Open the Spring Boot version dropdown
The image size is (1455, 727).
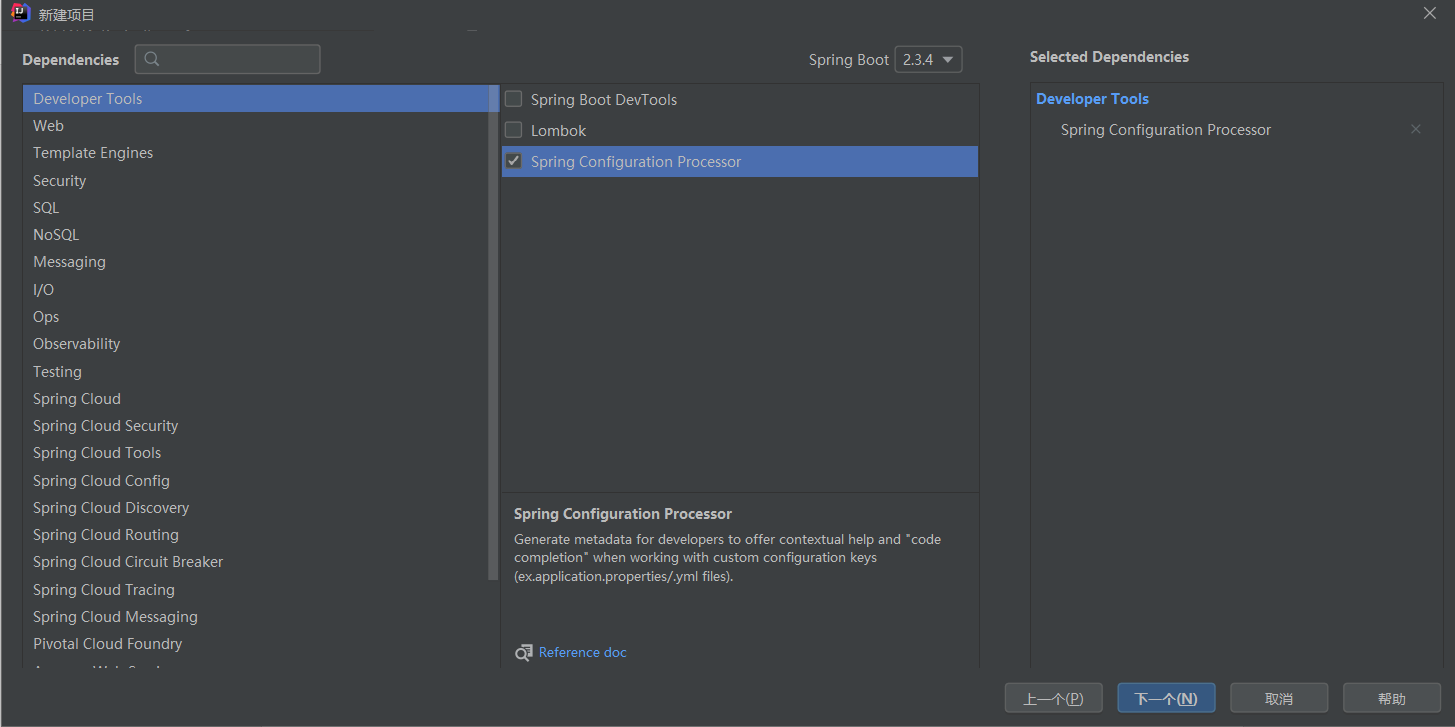[x=928, y=59]
